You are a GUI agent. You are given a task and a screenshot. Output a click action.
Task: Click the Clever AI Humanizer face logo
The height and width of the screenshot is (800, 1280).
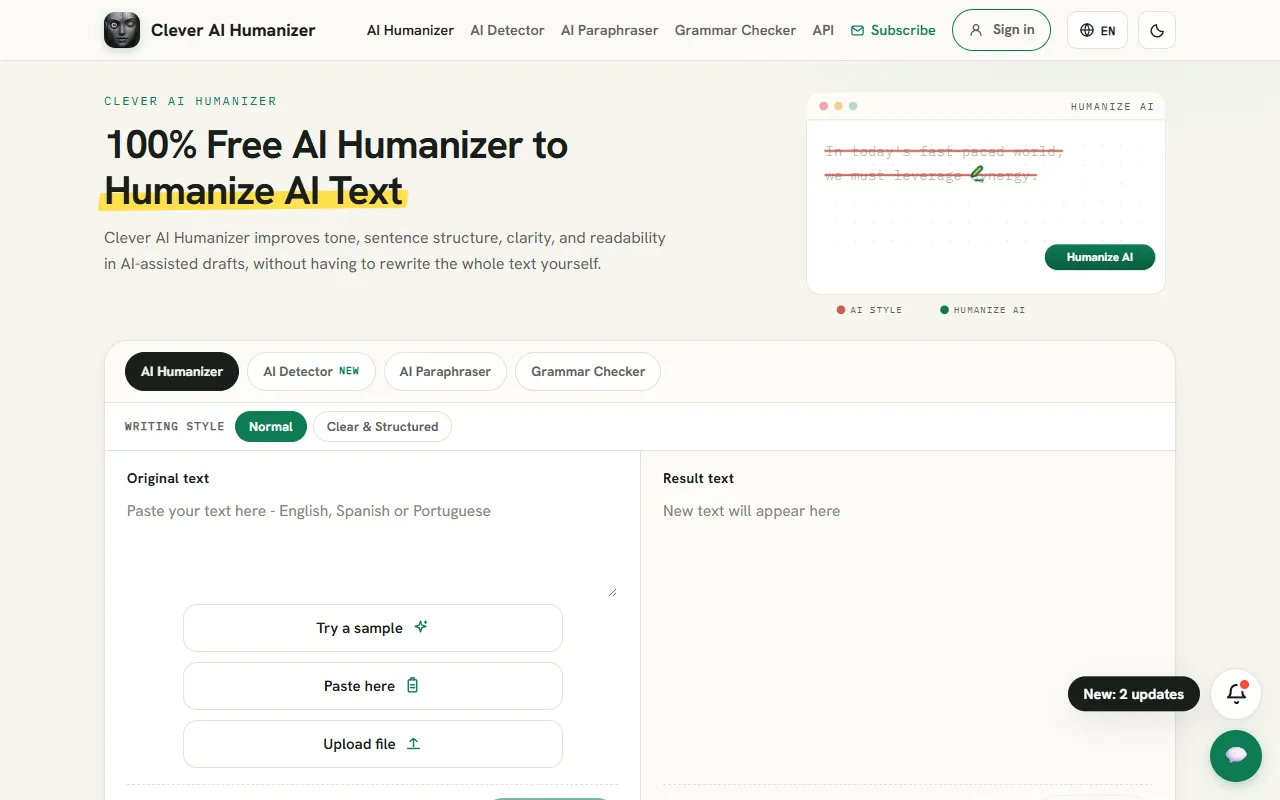[122, 30]
